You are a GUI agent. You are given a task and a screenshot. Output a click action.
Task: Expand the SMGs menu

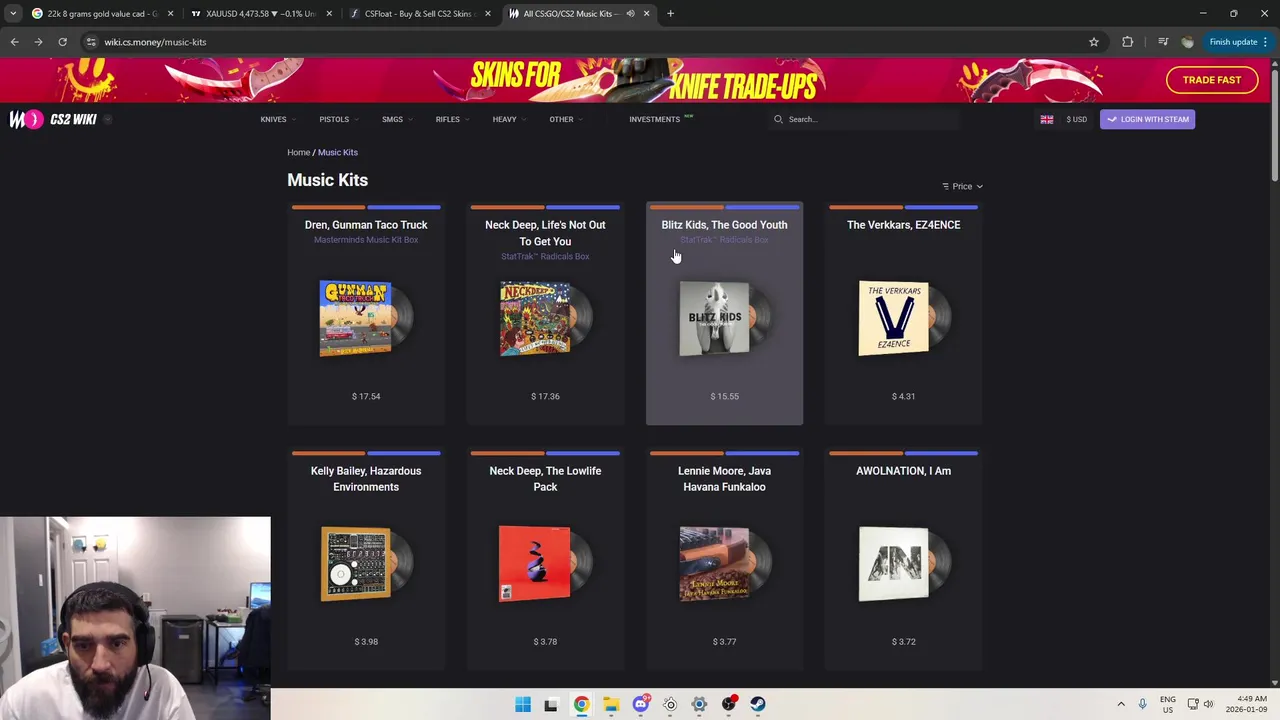coord(396,119)
